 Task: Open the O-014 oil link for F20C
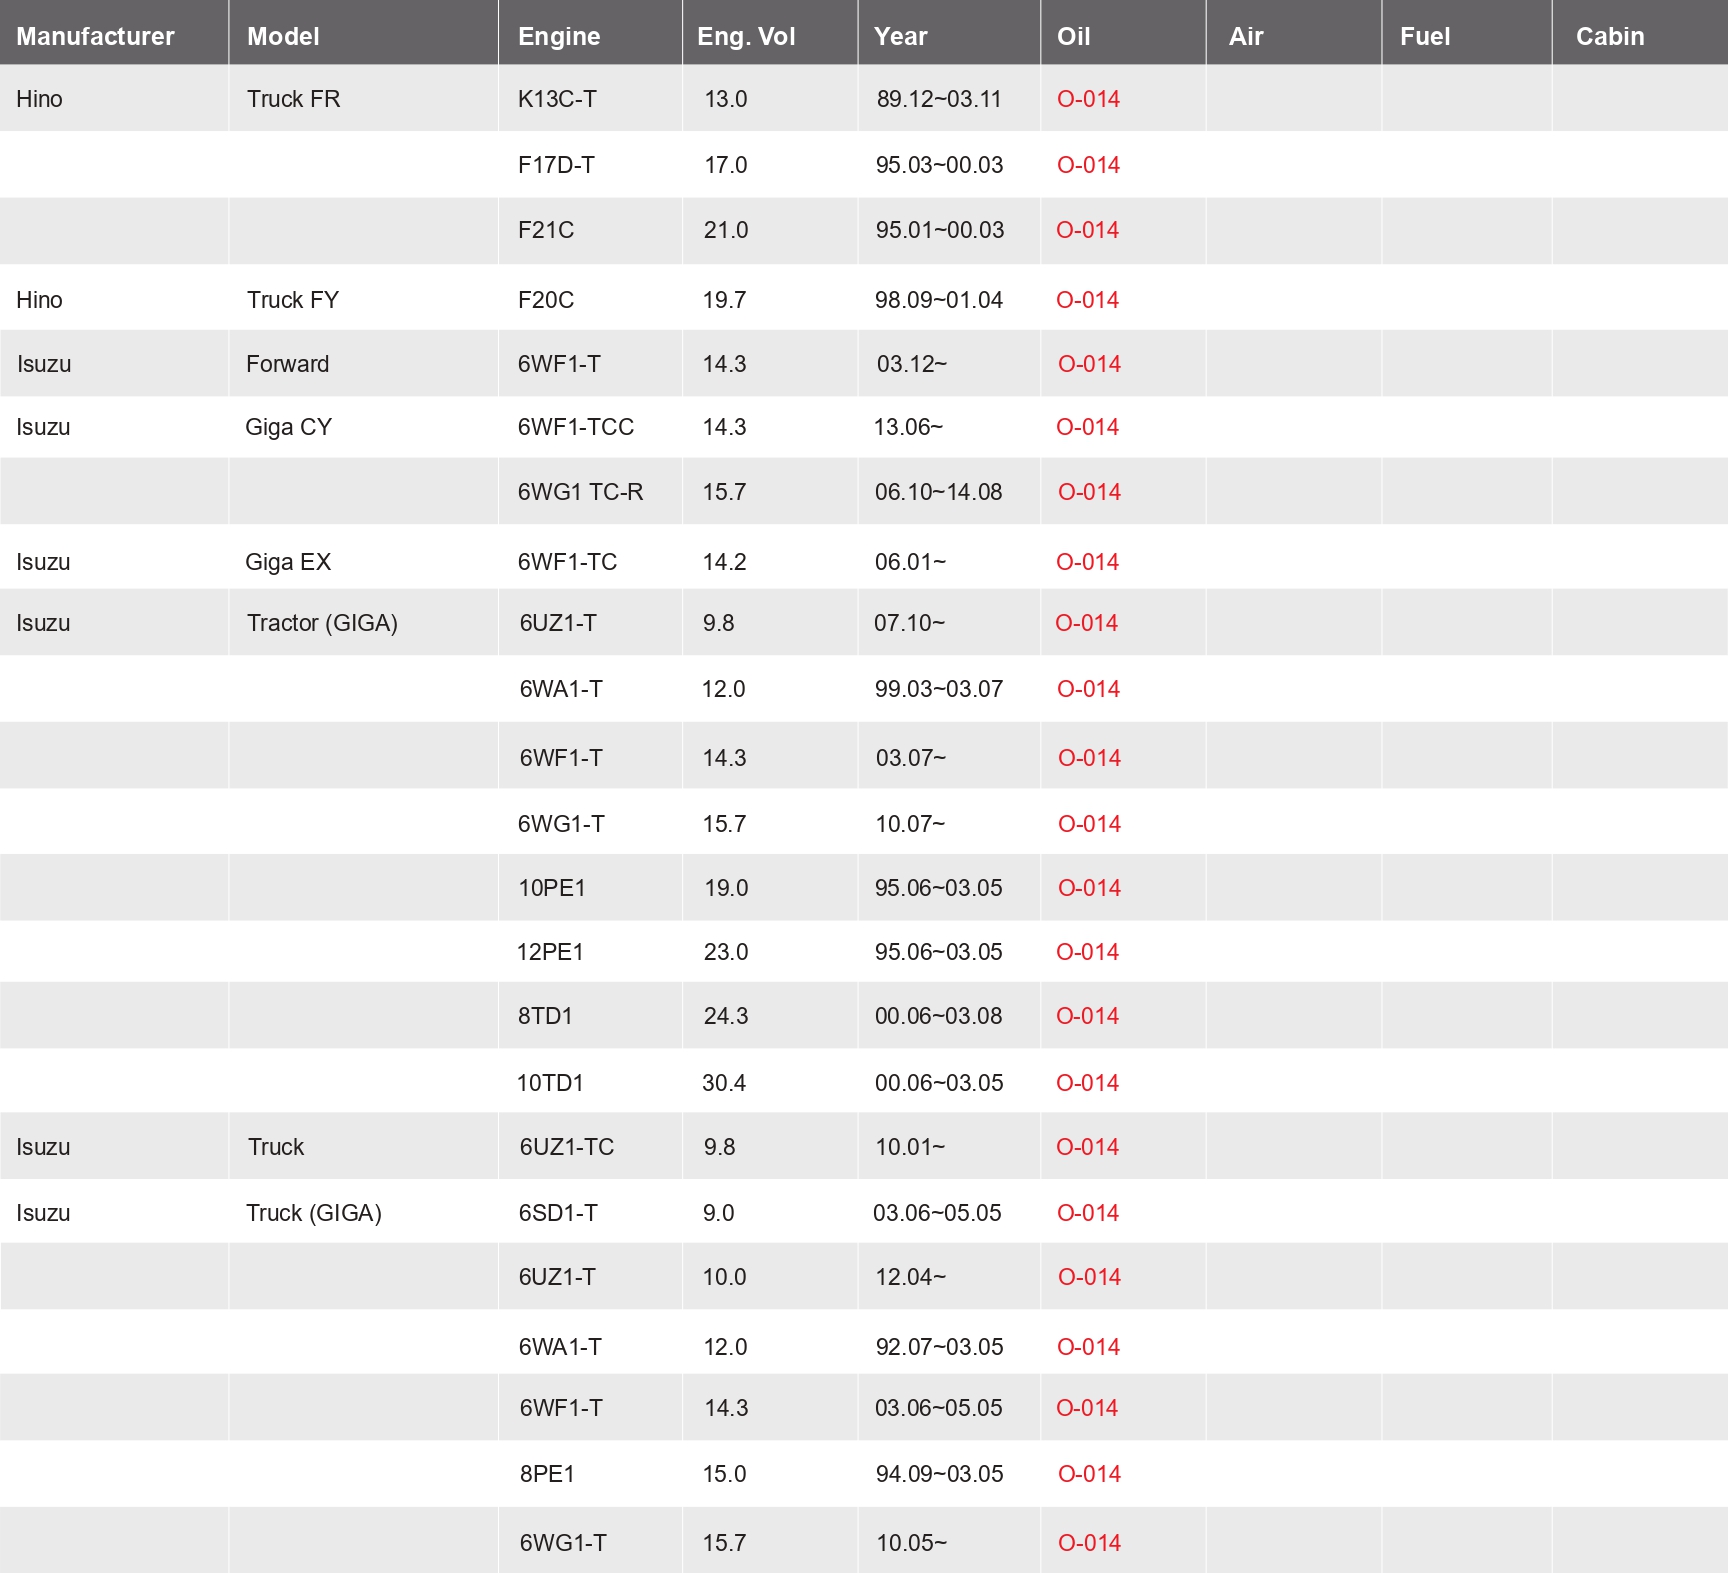click(x=1087, y=300)
